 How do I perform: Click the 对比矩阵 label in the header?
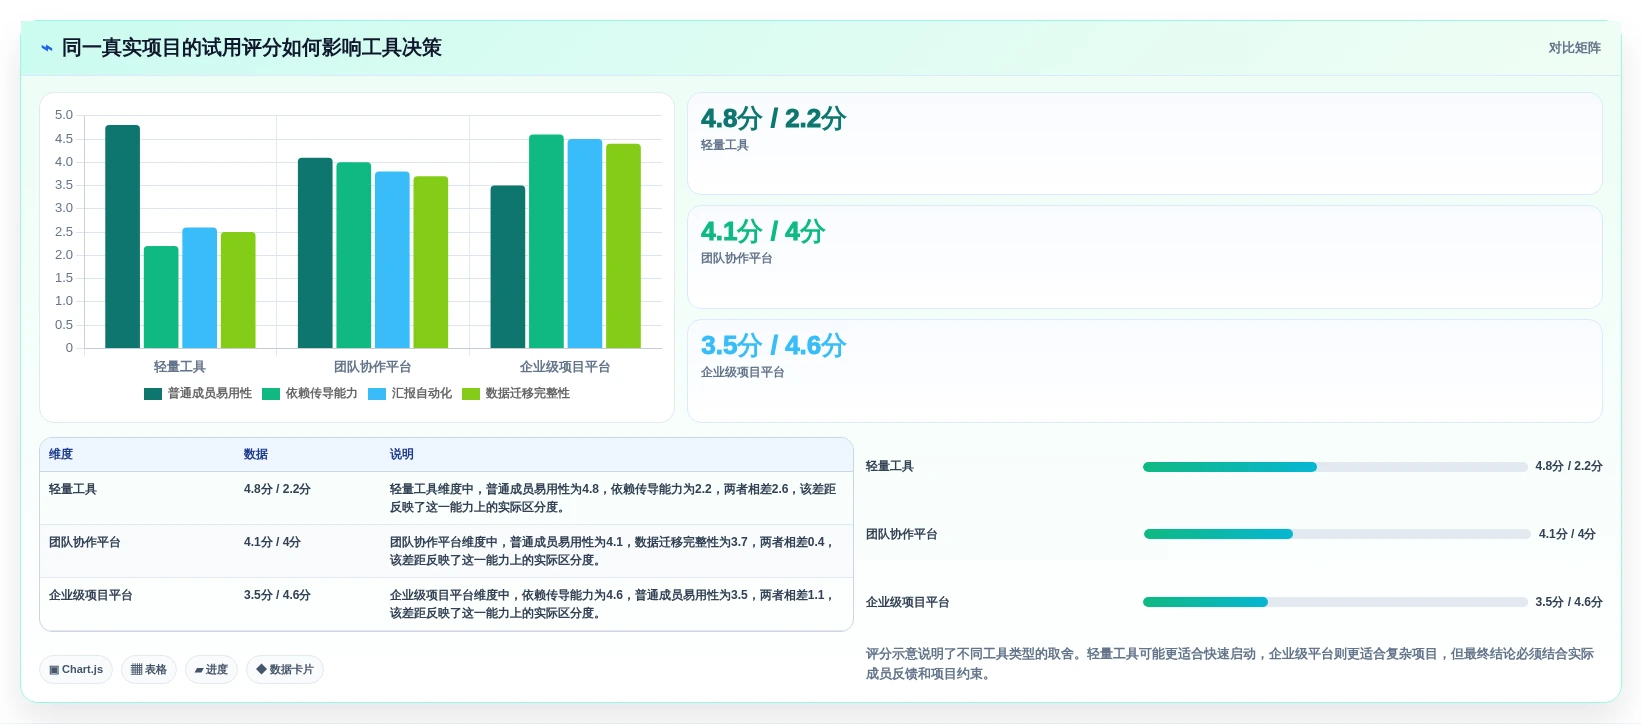click(x=1574, y=48)
